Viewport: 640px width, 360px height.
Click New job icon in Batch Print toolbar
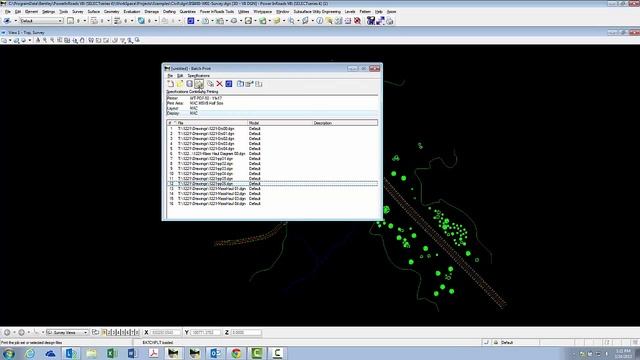click(x=171, y=84)
